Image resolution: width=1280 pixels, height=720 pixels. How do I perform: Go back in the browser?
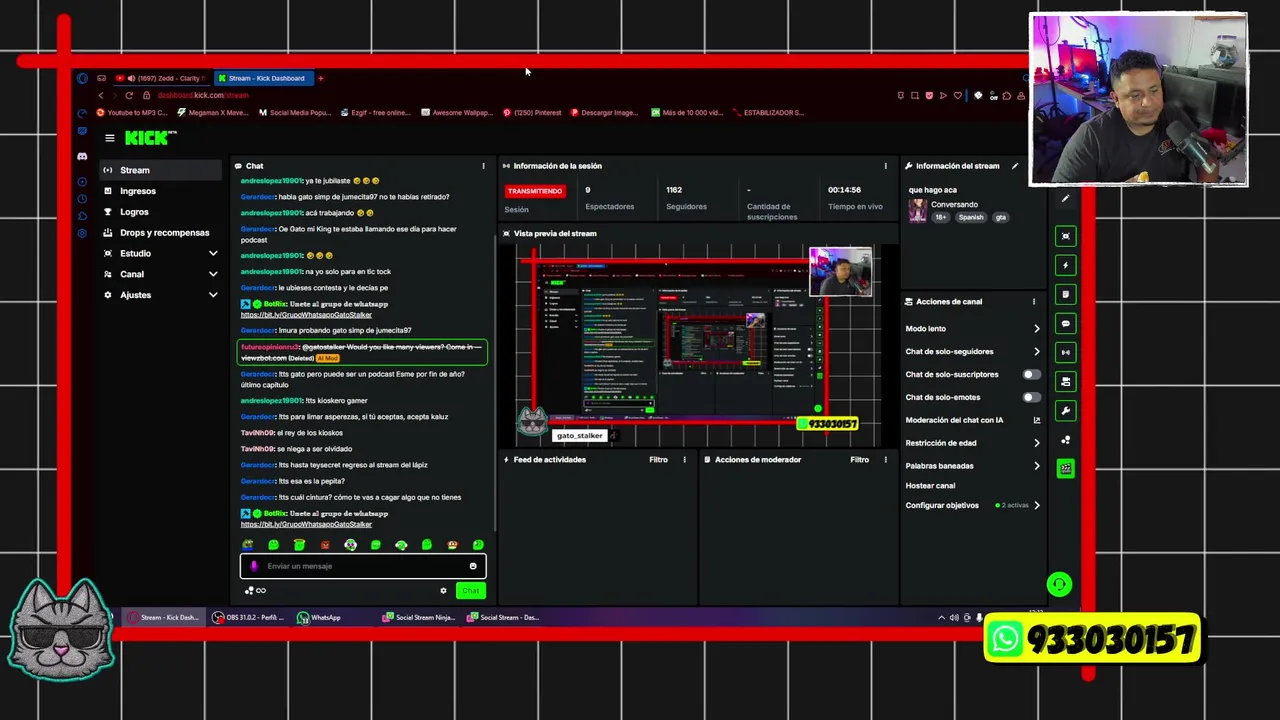[x=100, y=95]
